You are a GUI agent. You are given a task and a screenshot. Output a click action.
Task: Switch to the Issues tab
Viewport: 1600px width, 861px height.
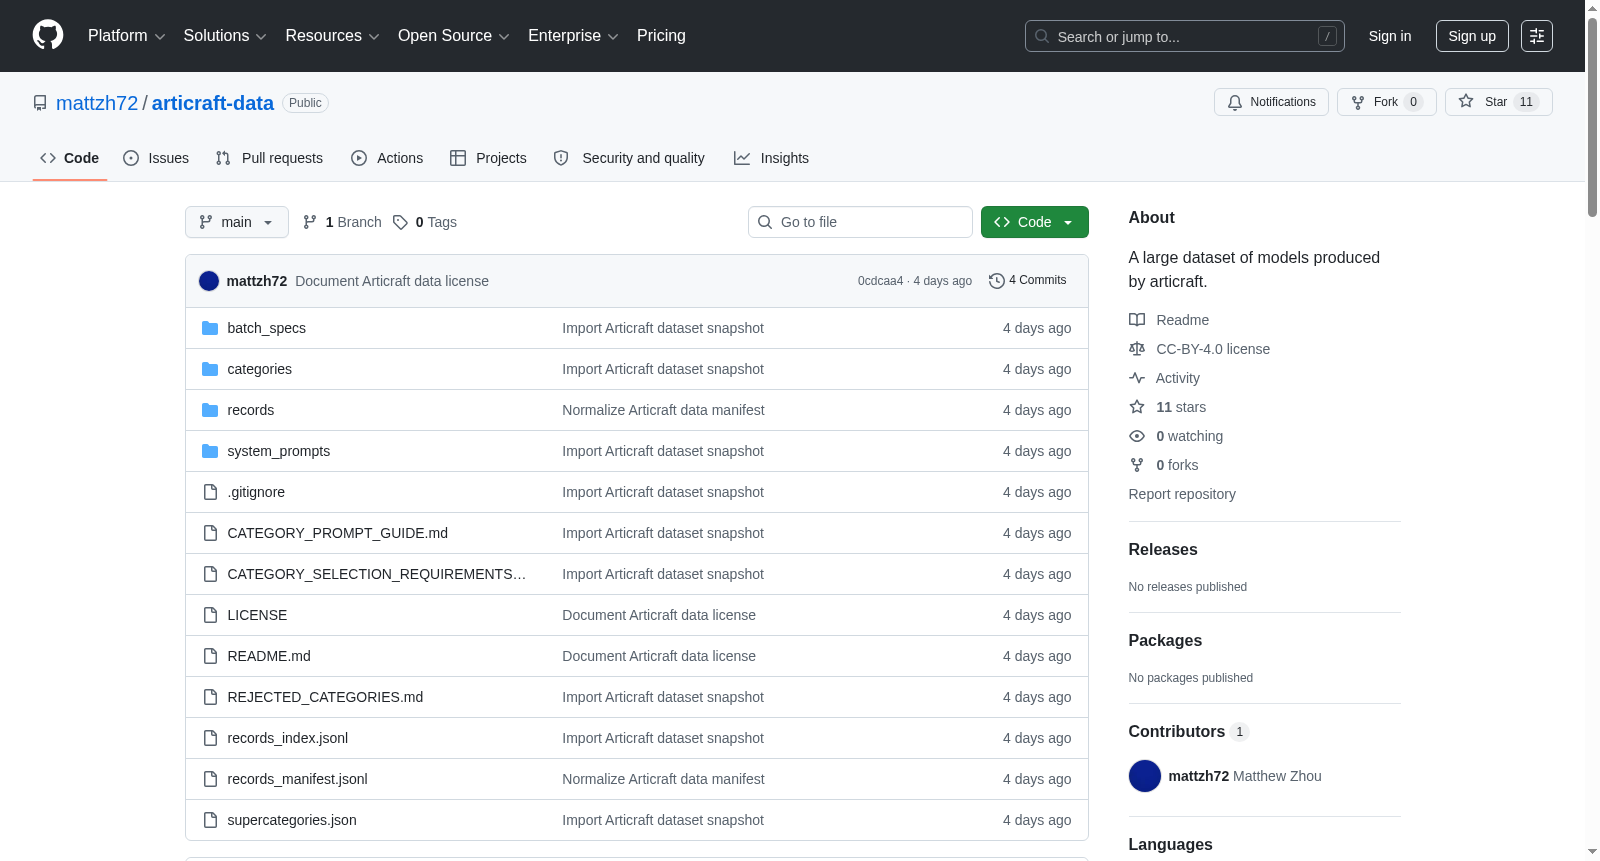(156, 158)
